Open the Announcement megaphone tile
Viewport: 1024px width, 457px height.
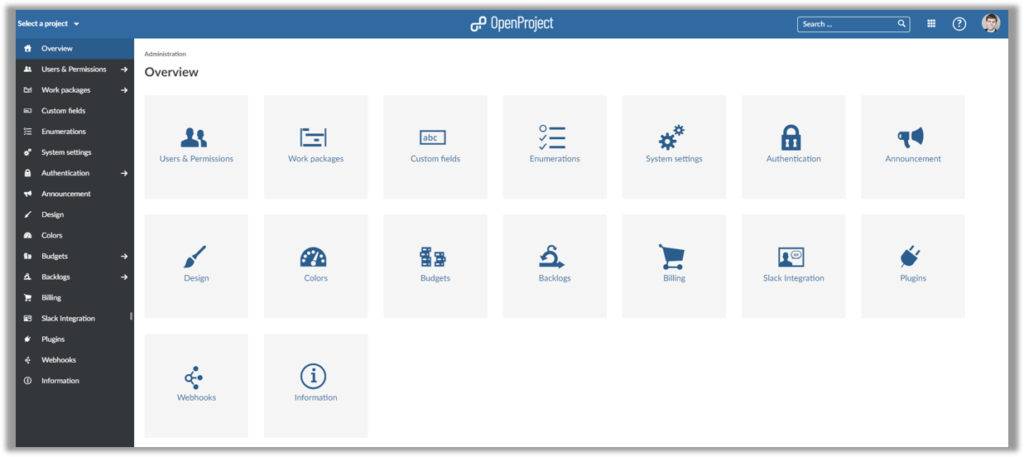tap(911, 137)
